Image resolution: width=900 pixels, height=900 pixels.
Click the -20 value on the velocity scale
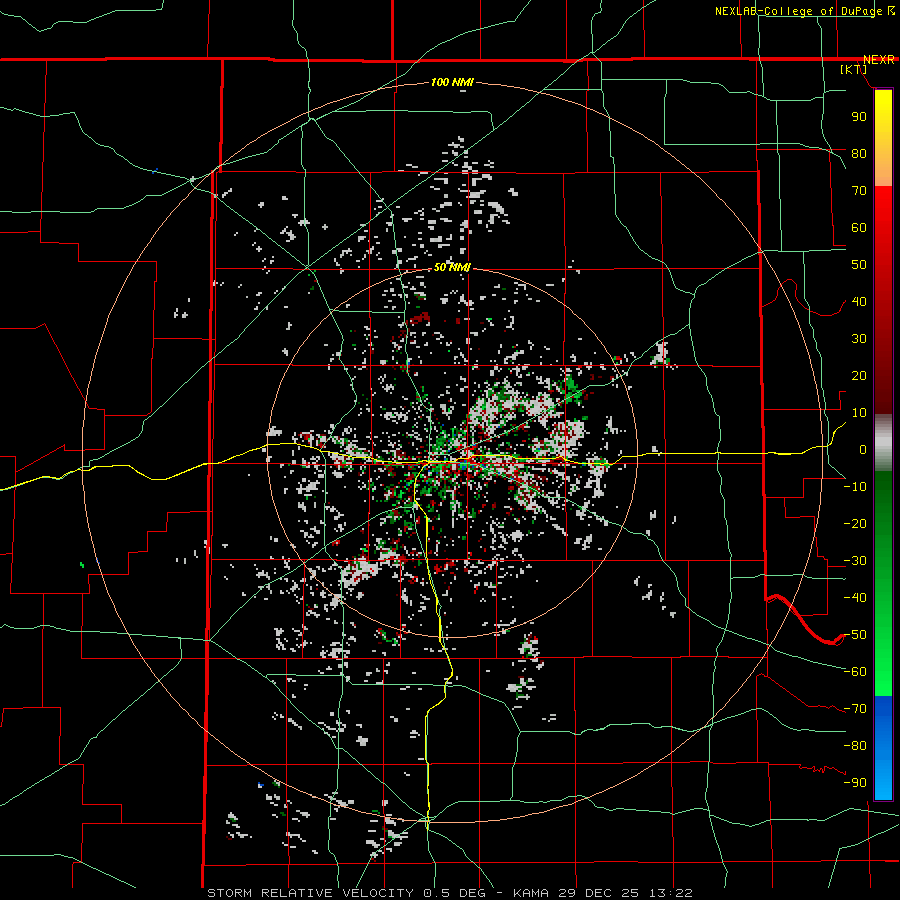click(855, 524)
